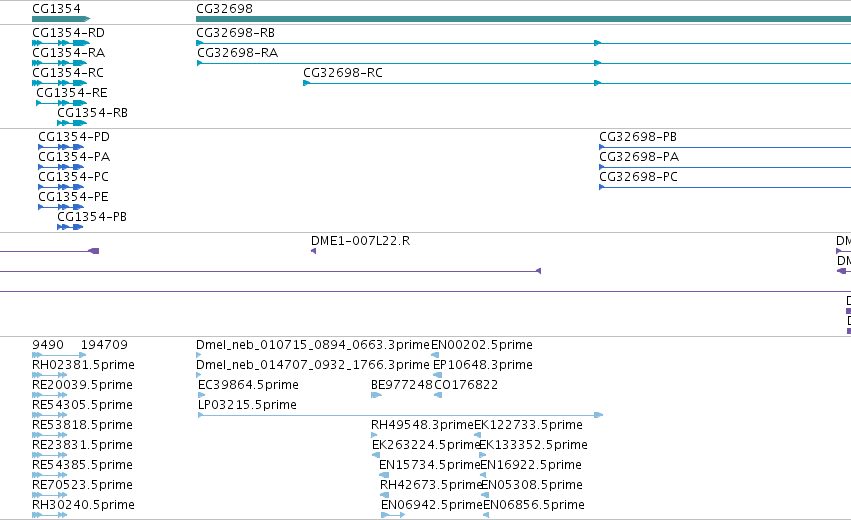Click the CG32698 gene bar
The height and width of the screenshot is (520, 851).
[x=523, y=19]
